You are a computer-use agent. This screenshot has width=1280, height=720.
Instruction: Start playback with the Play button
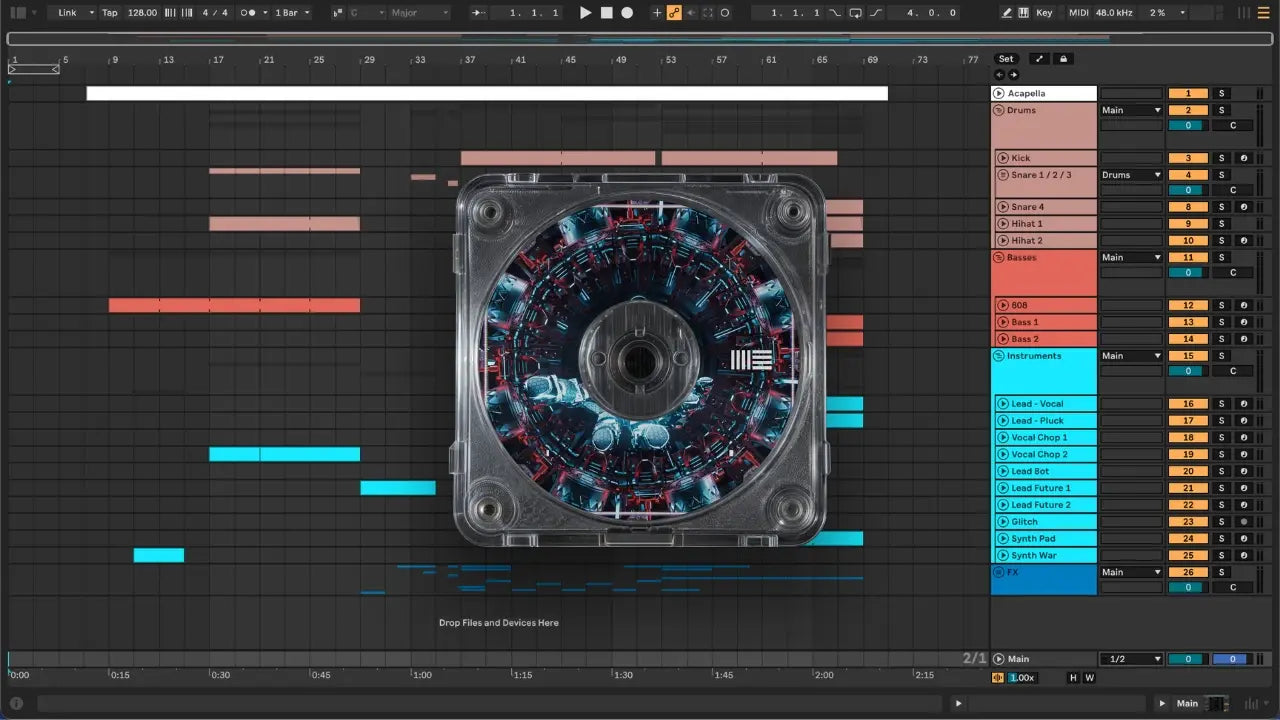[x=586, y=13]
